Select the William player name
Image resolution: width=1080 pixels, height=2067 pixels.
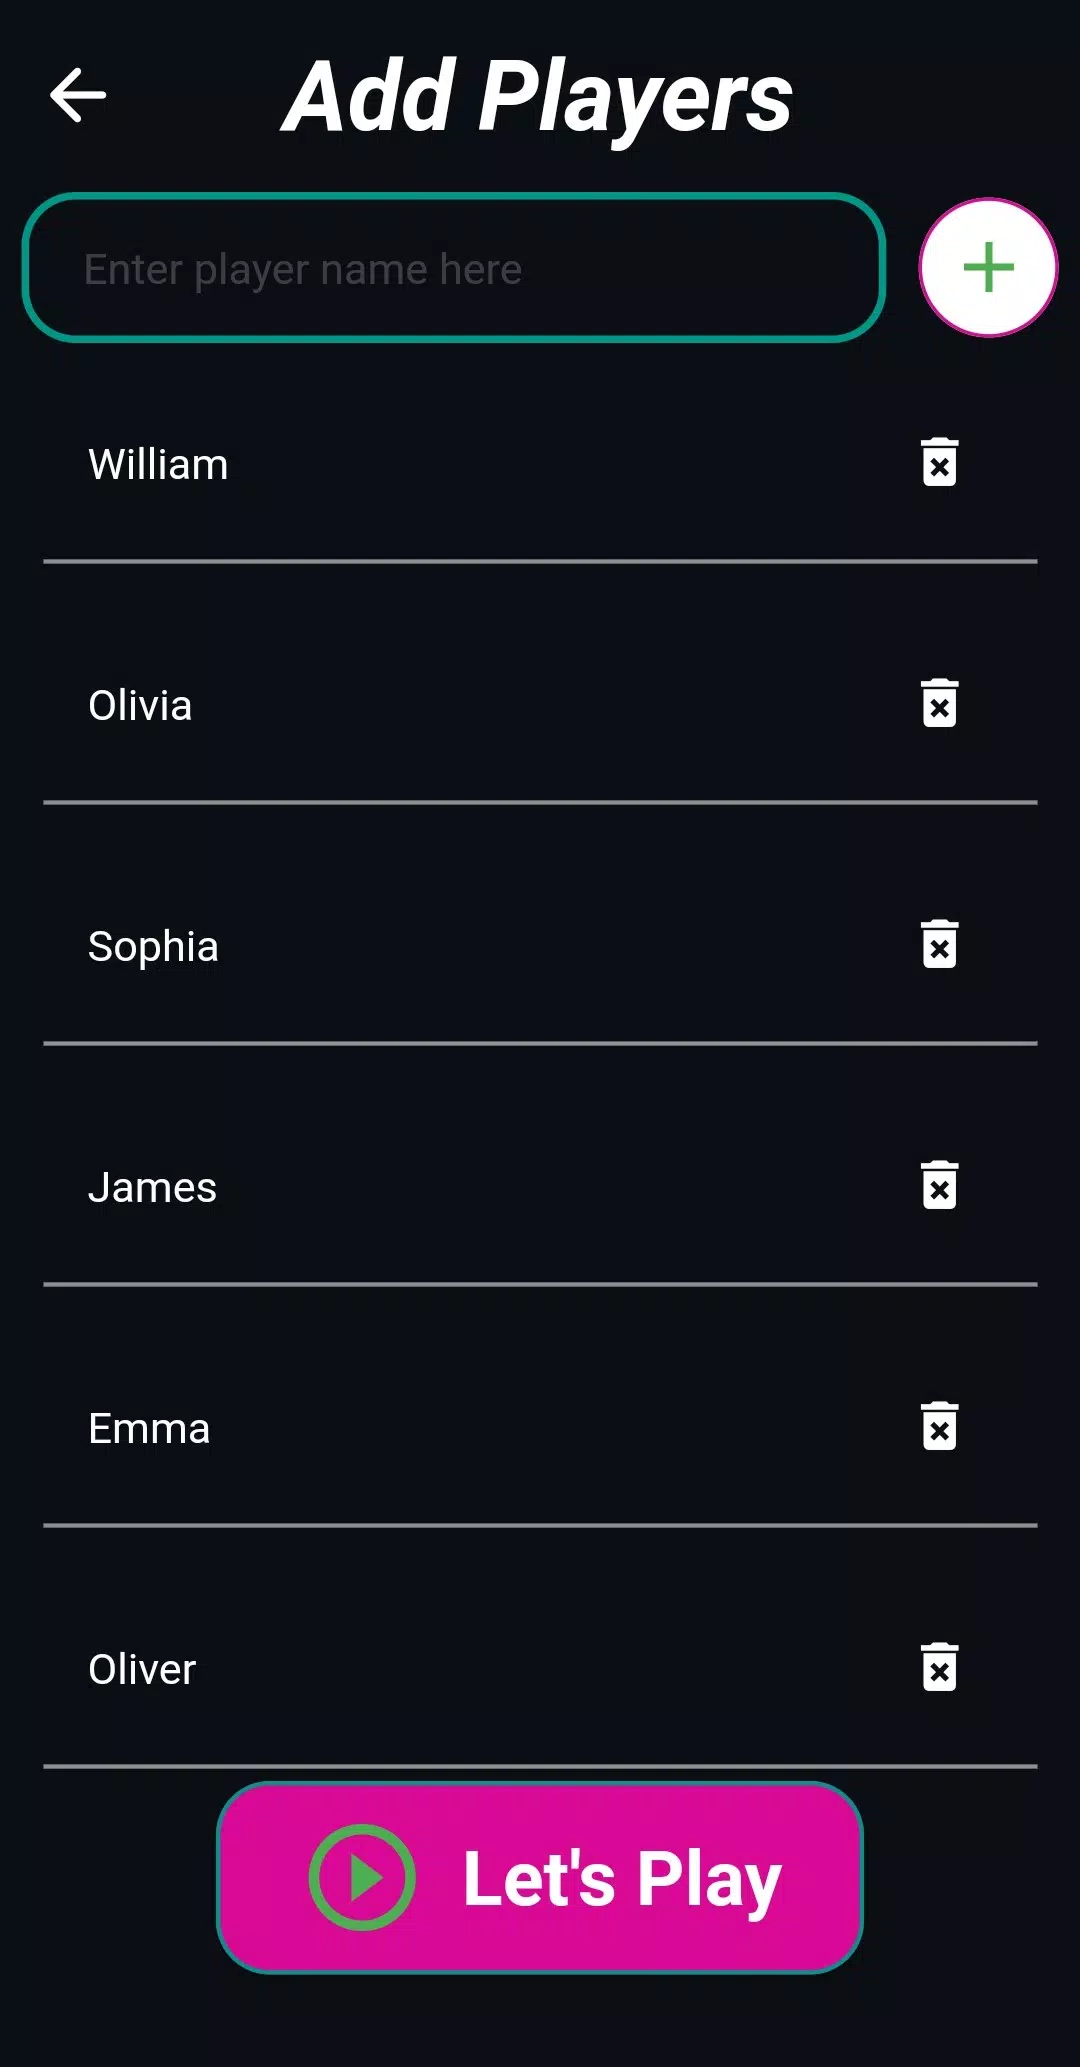tap(158, 465)
